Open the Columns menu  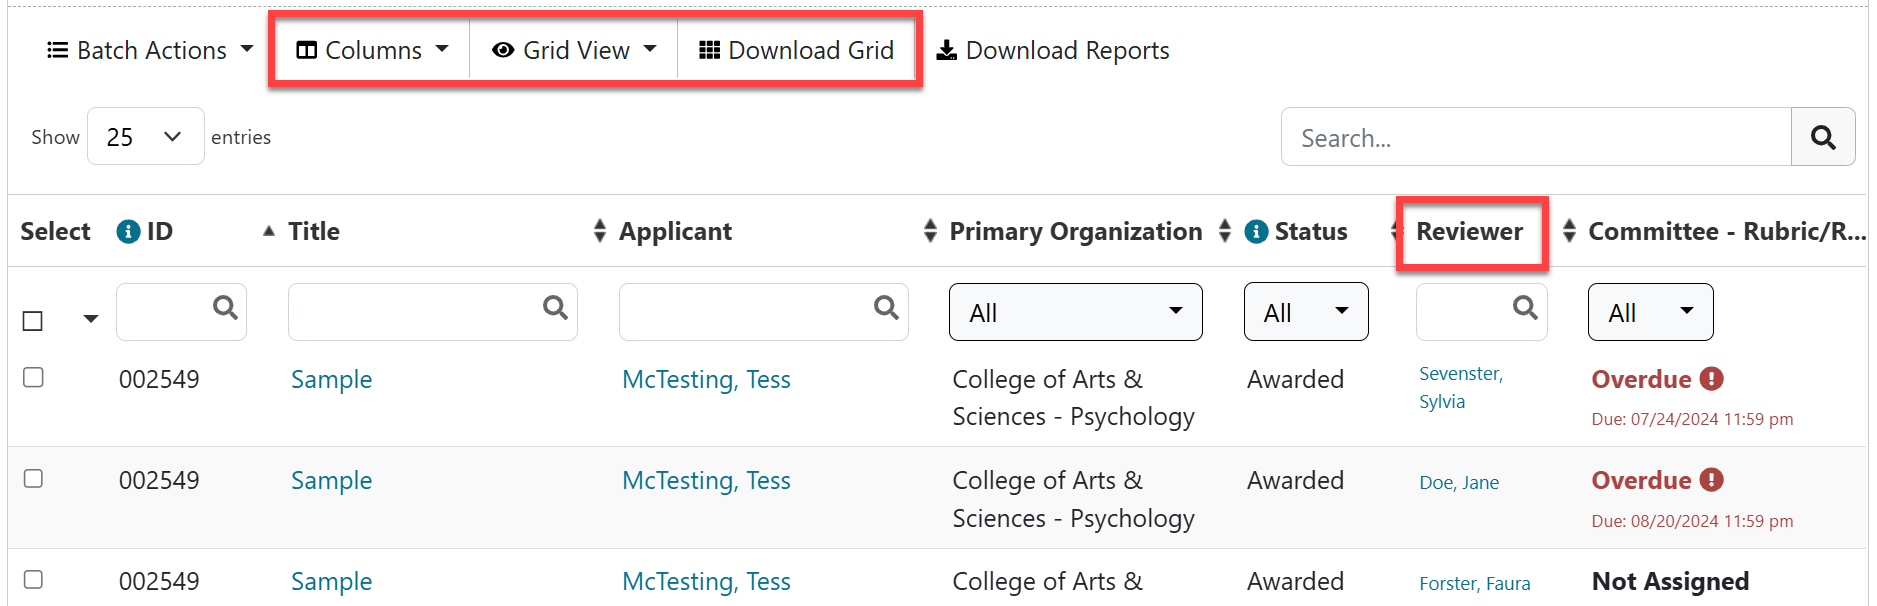pyautogui.click(x=372, y=50)
